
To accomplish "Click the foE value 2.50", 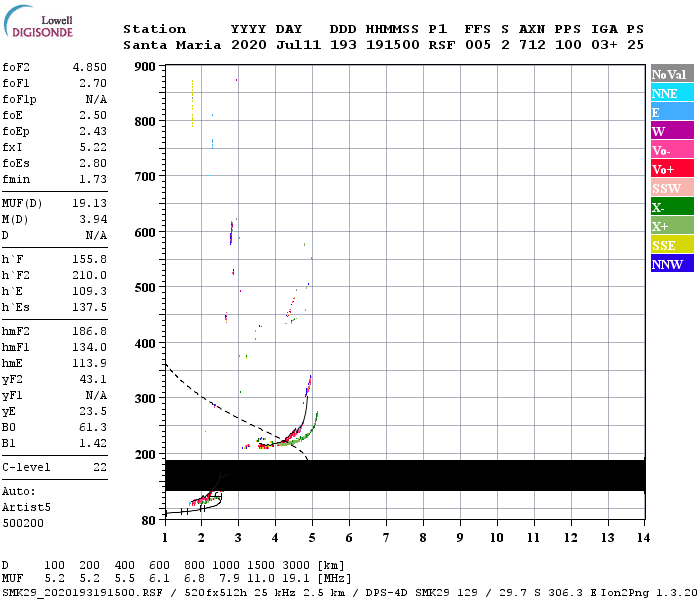I will pyautogui.click(x=93, y=115).
